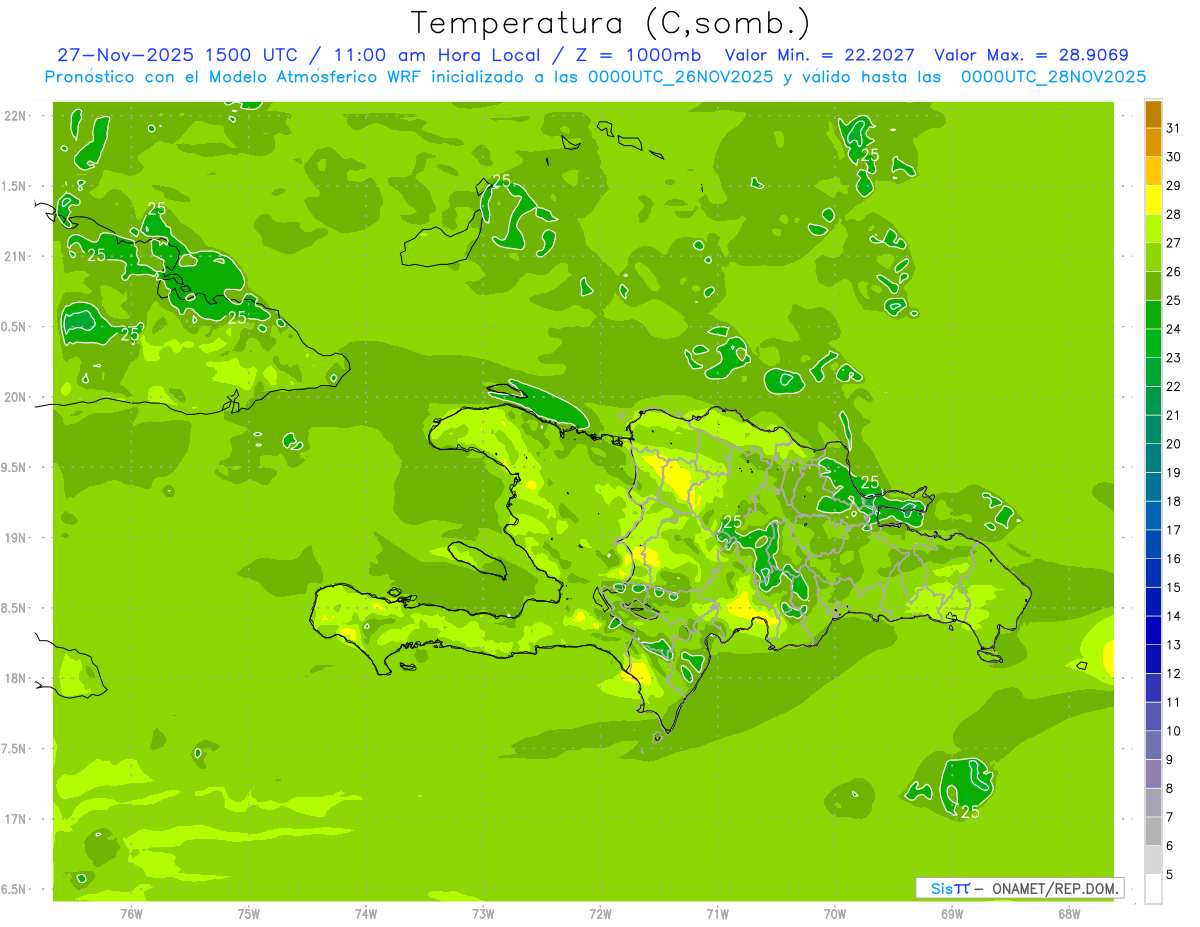This screenshot has height=927, width=1200.
Task: Click the "0000UTC_28NOV2025" valid-until time
Action: click(x=1053, y=77)
